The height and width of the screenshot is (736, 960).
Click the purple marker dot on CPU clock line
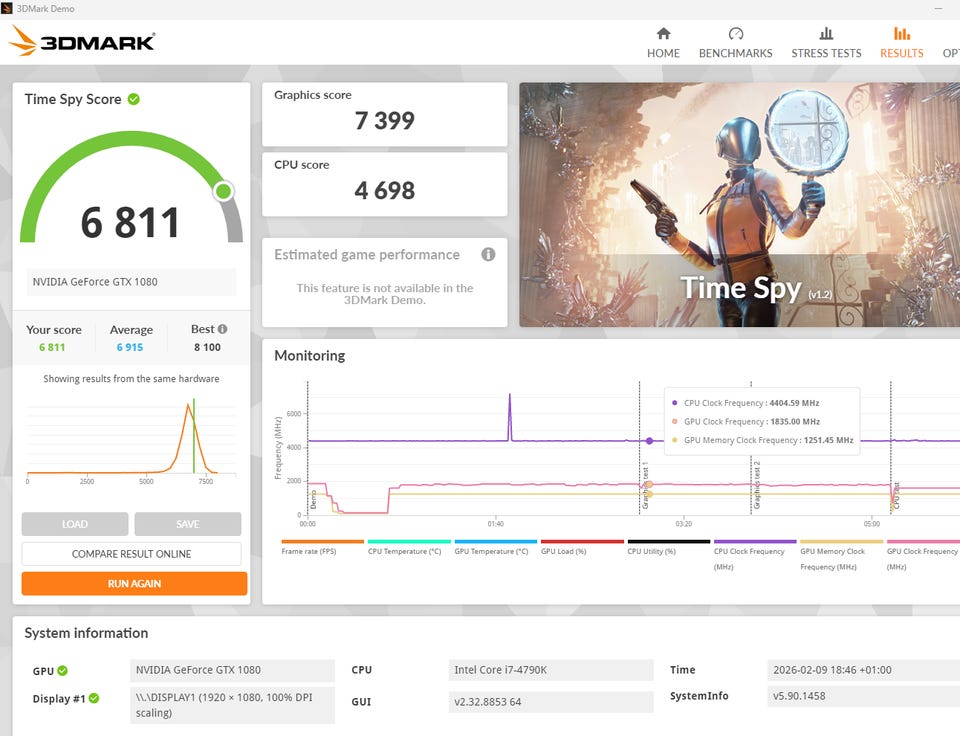[x=649, y=441]
